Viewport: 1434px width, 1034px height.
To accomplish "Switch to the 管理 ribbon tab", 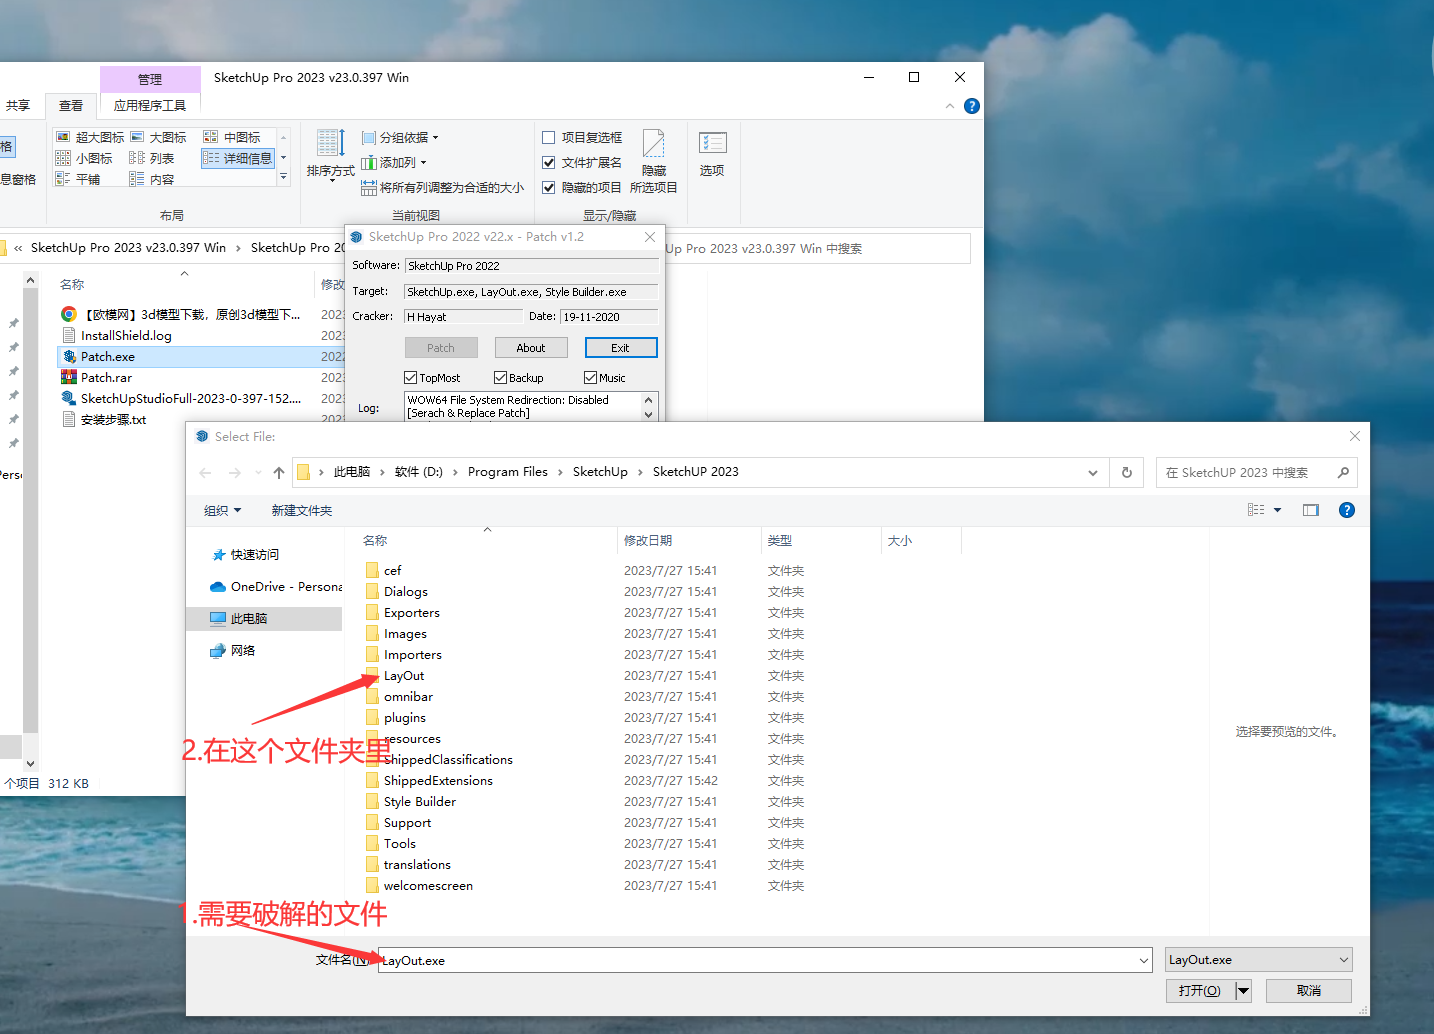I will click(x=150, y=79).
